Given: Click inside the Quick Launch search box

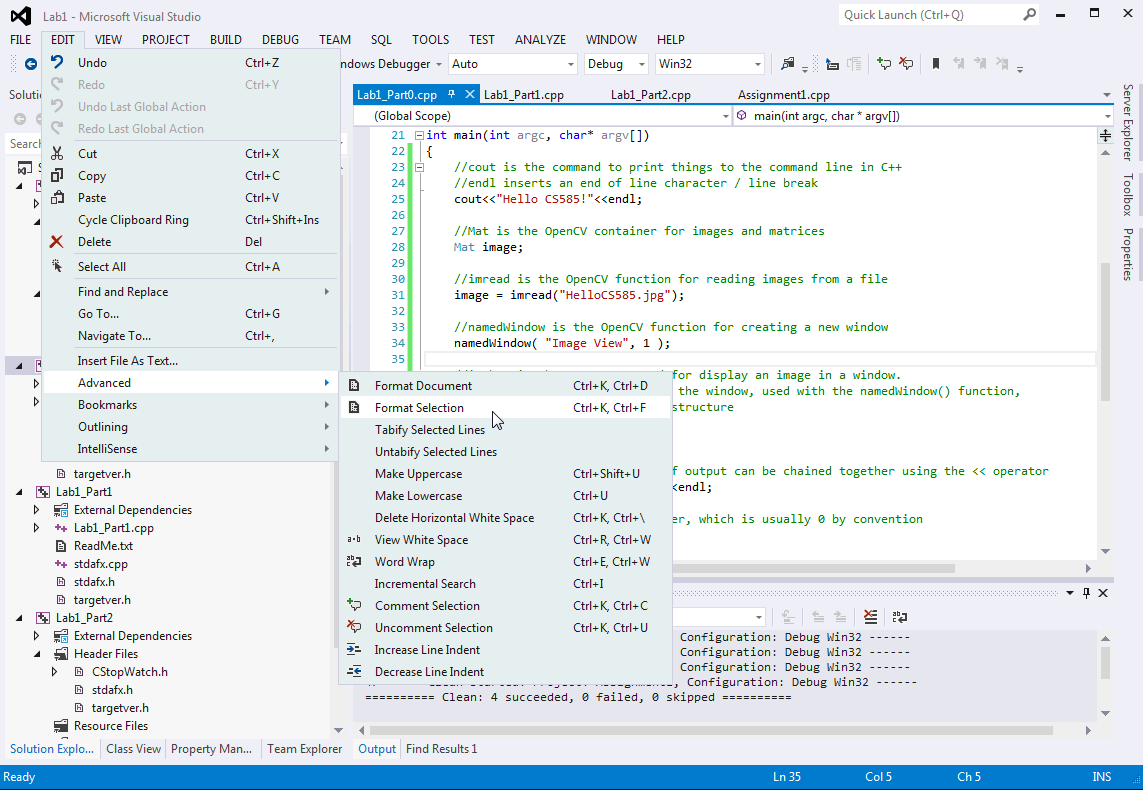Looking at the screenshot, I should (930, 15).
